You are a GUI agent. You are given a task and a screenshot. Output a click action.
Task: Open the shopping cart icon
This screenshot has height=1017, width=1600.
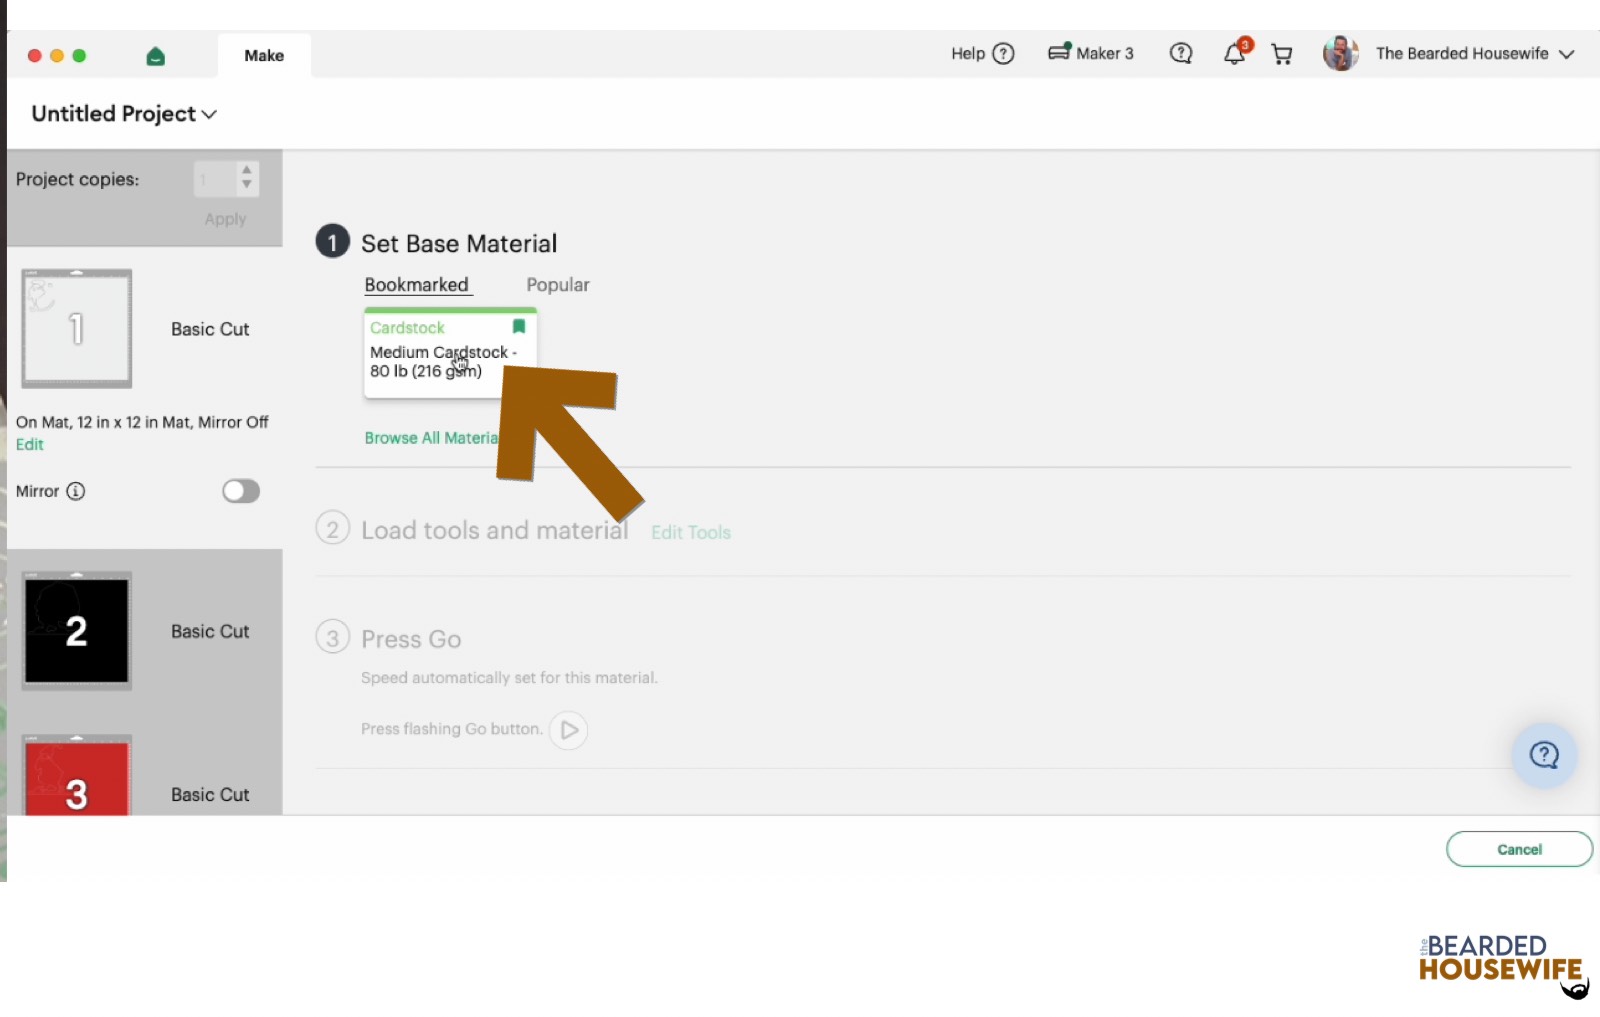1281,54
